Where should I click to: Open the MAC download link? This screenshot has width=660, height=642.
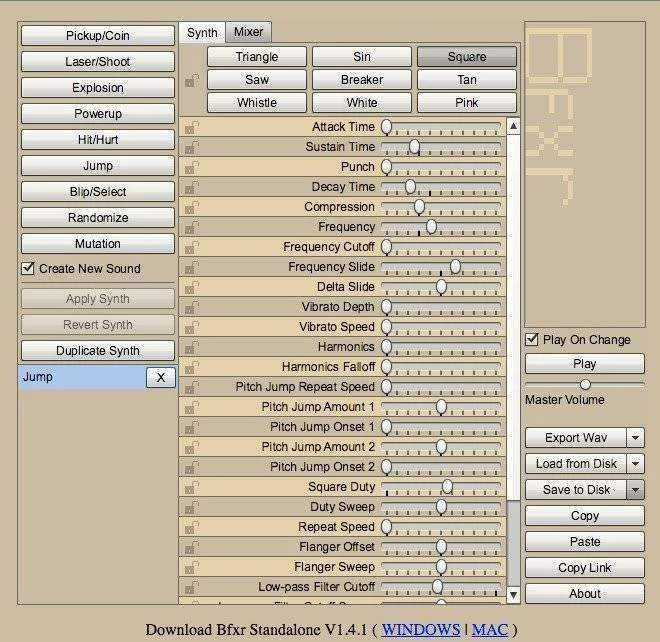(x=490, y=630)
